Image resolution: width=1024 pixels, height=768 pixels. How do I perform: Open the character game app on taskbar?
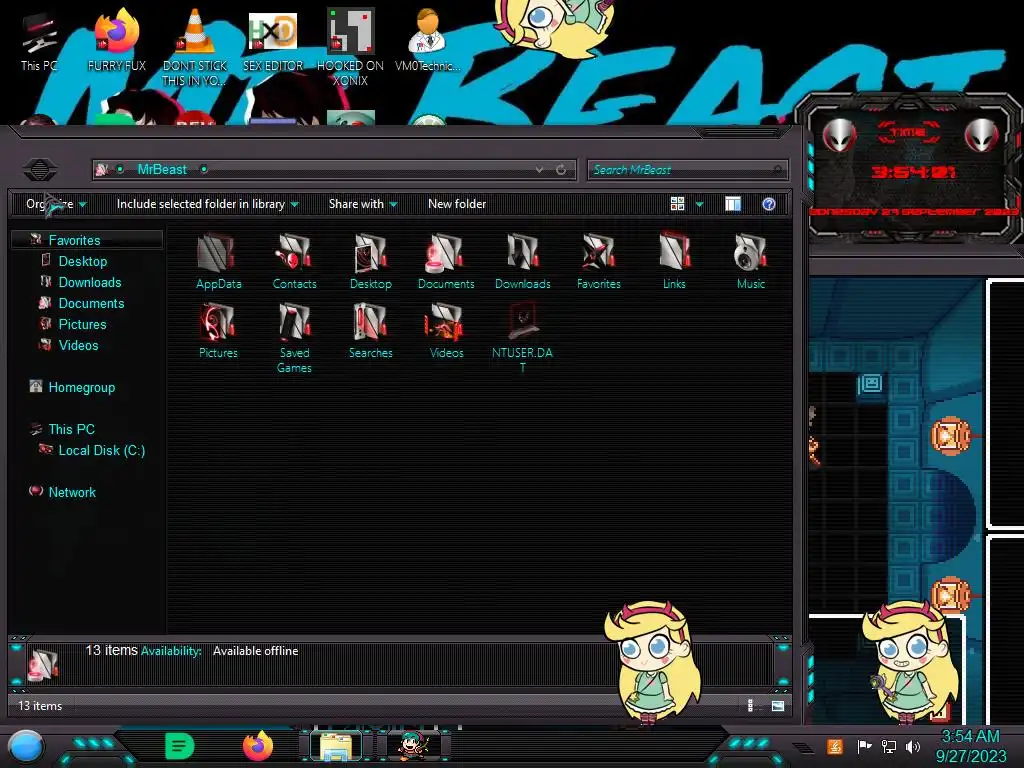coord(413,746)
